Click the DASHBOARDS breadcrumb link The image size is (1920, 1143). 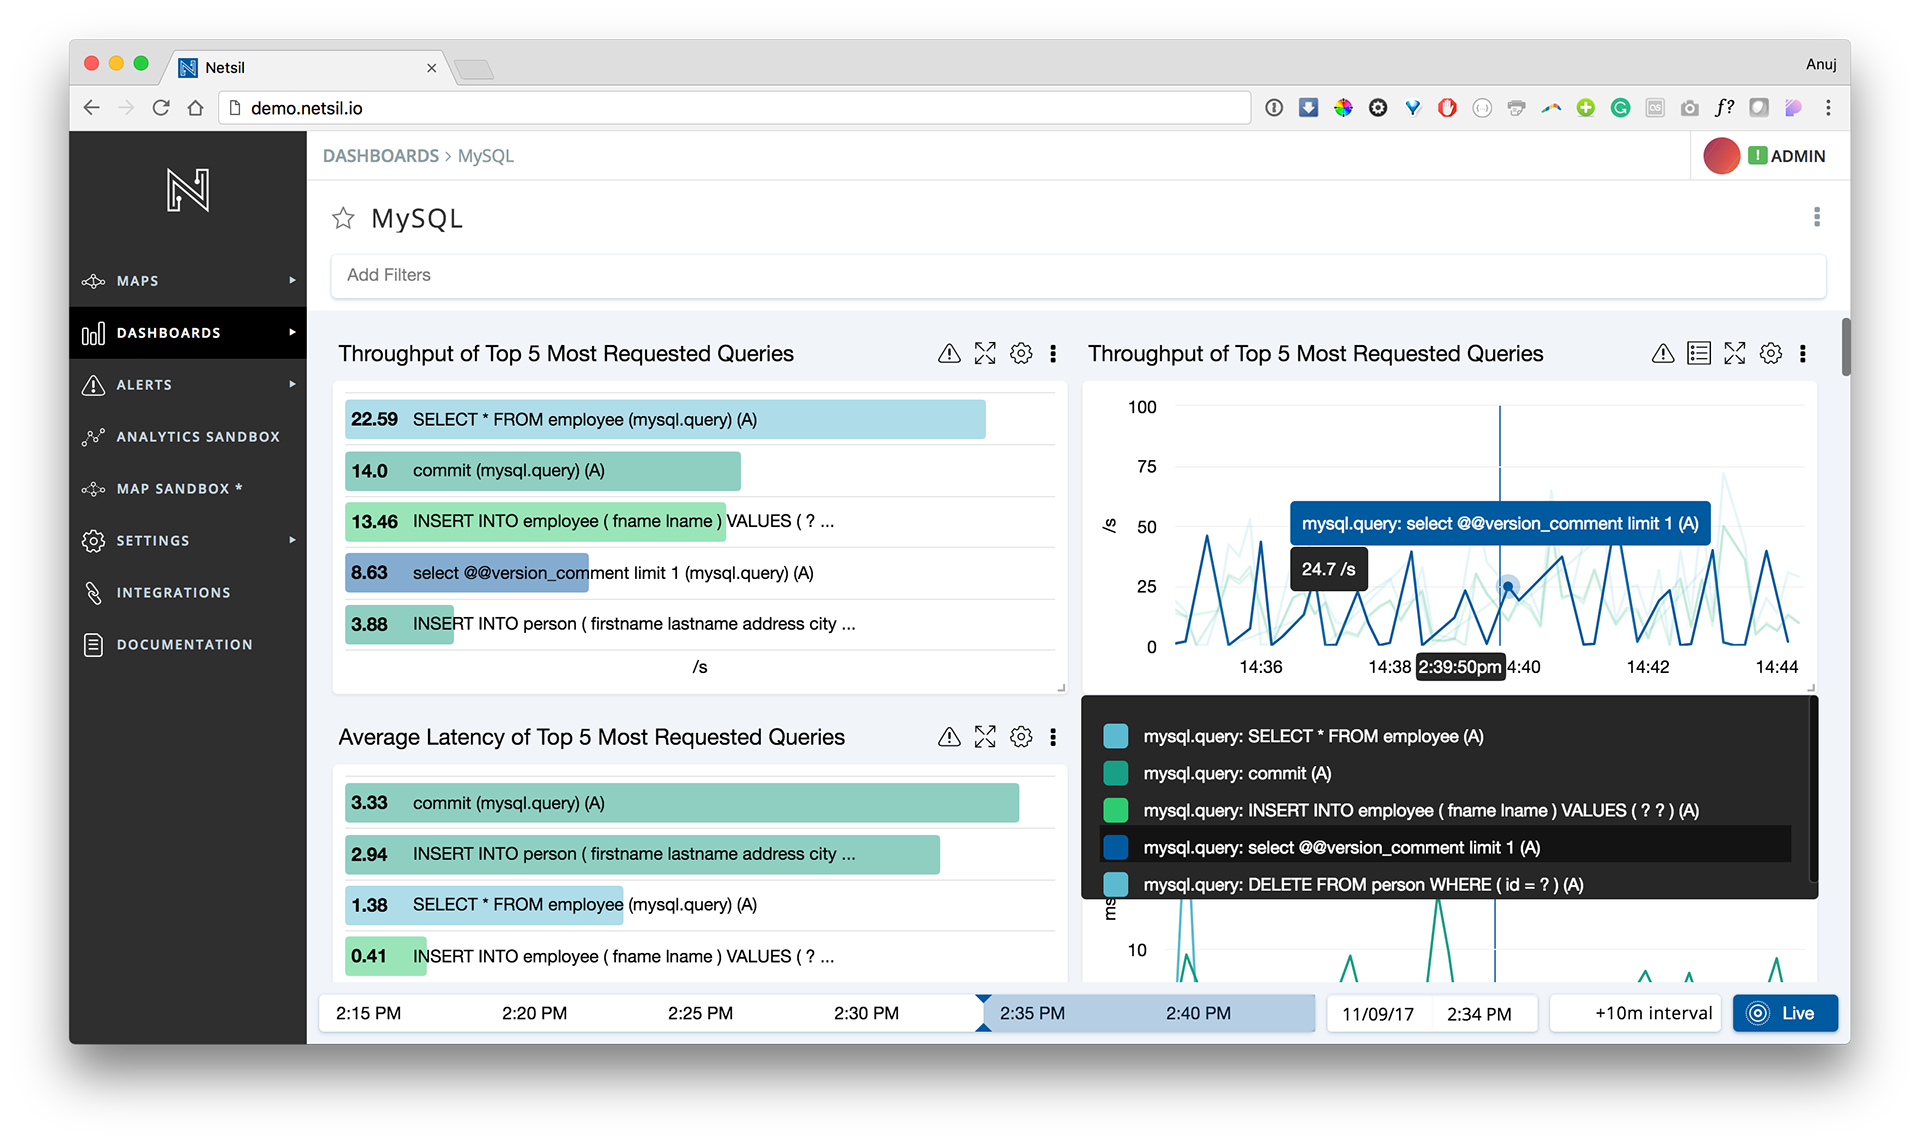tap(380, 156)
